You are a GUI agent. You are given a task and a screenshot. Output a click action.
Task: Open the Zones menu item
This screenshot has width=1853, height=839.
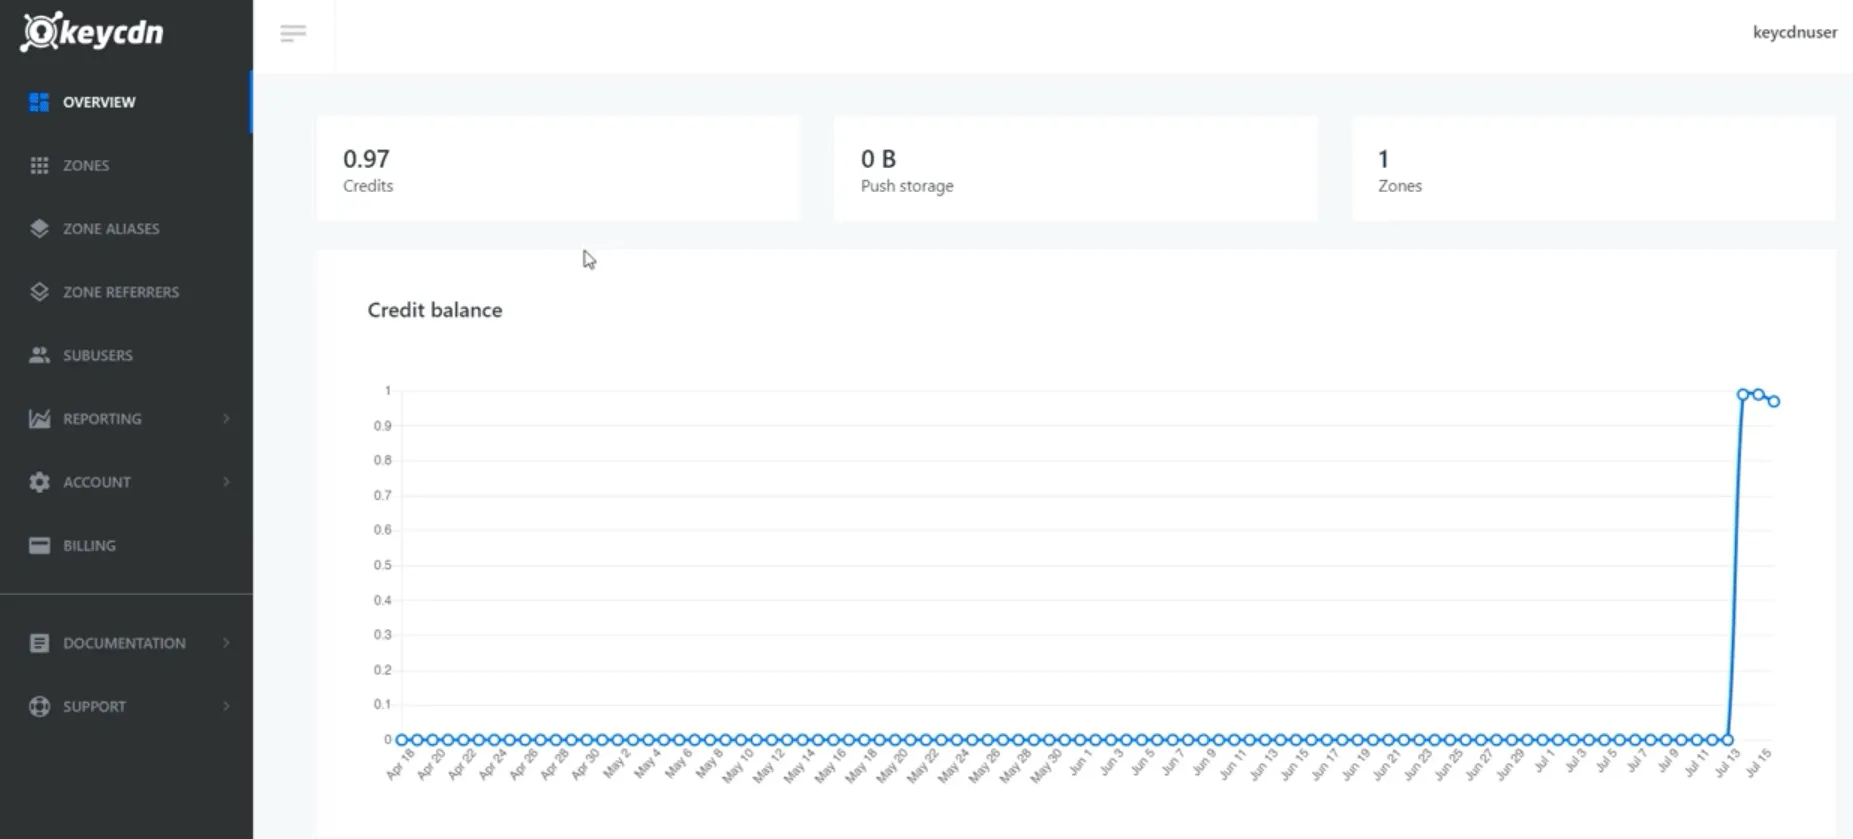[x=86, y=165]
